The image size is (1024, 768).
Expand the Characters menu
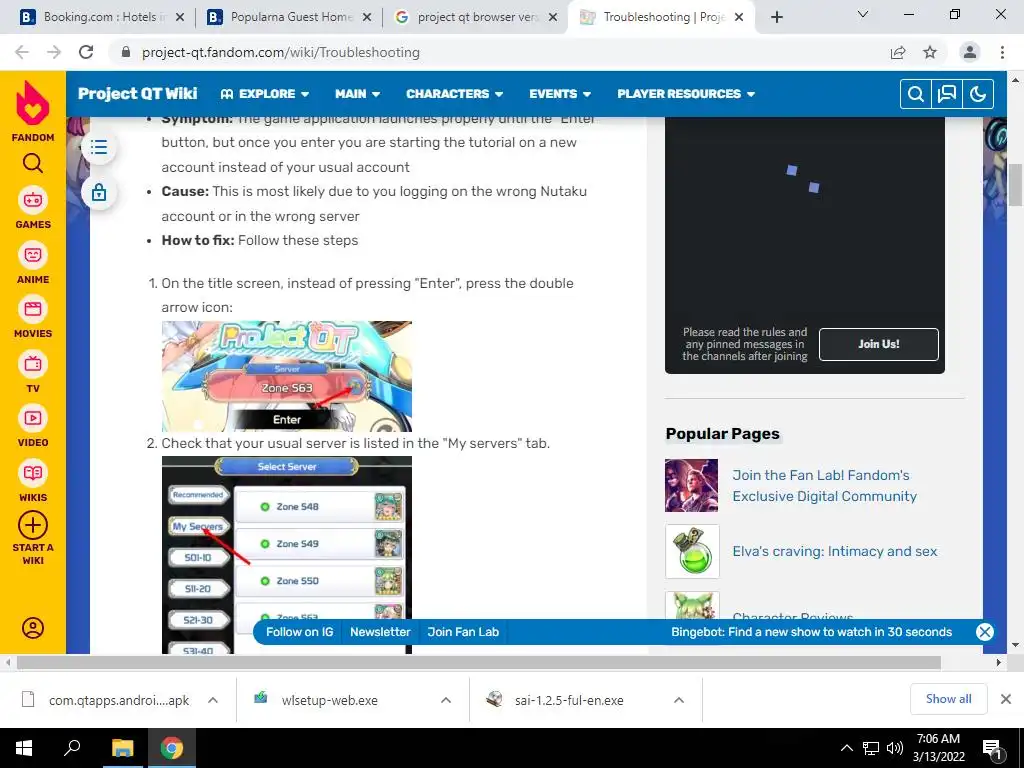(455, 94)
